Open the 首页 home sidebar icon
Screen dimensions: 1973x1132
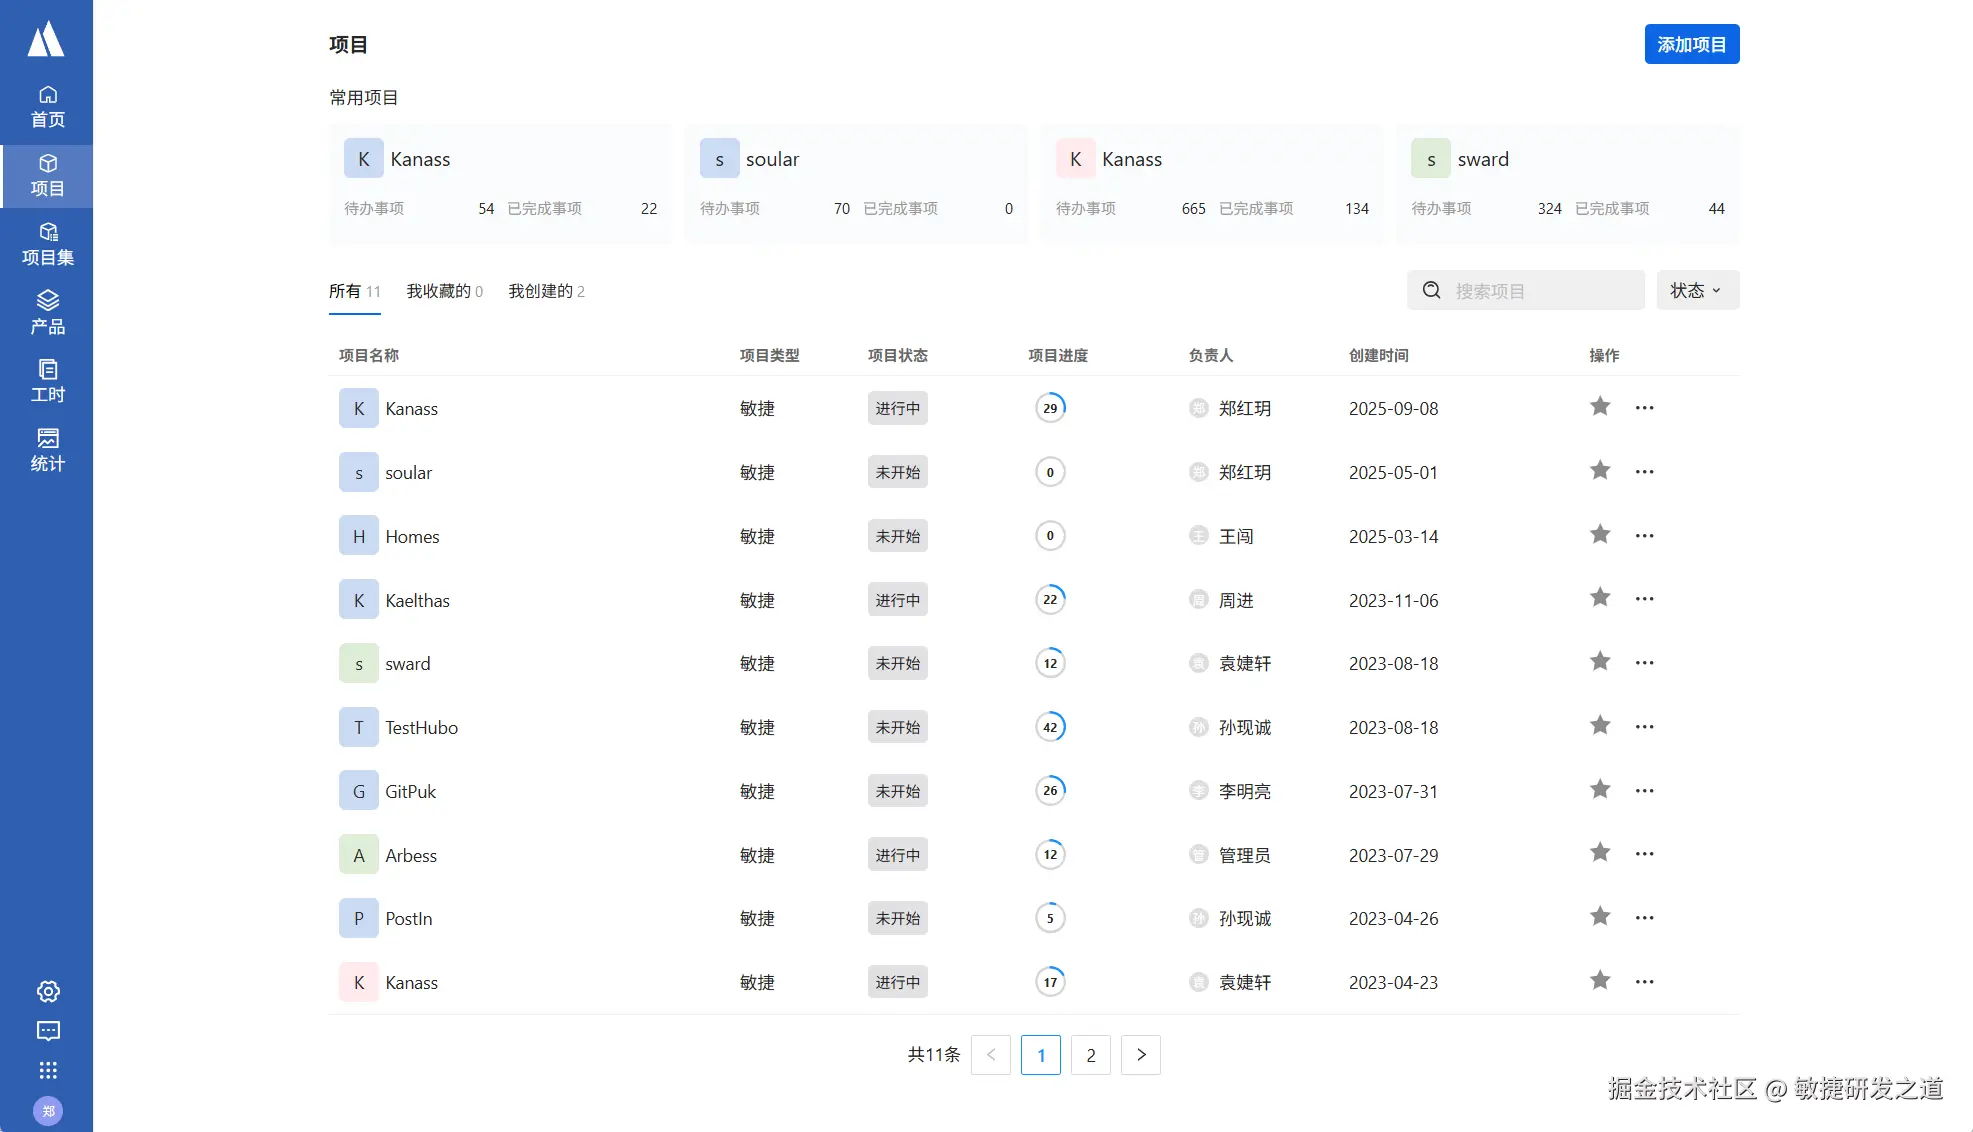pos(47,106)
